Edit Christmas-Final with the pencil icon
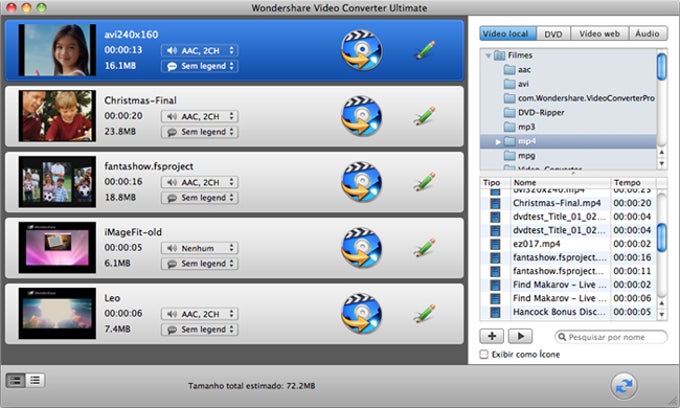The image size is (680, 408). tap(425, 115)
